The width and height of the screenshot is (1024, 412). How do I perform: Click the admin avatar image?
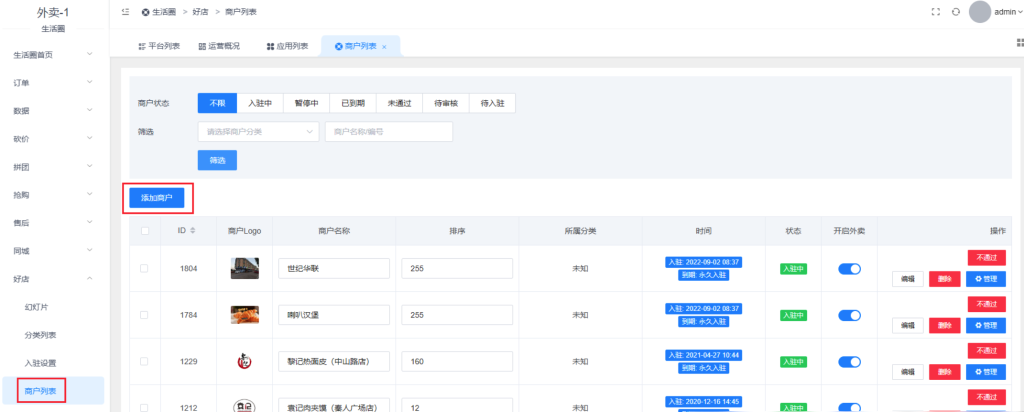[x=980, y=12]
